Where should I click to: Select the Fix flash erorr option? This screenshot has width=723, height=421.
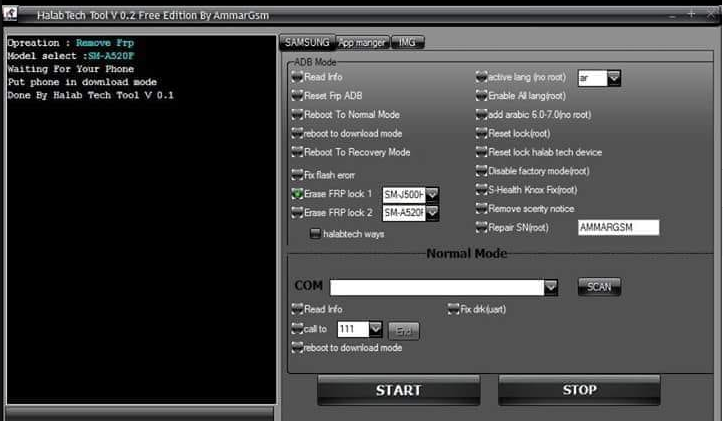click(324, 175)
